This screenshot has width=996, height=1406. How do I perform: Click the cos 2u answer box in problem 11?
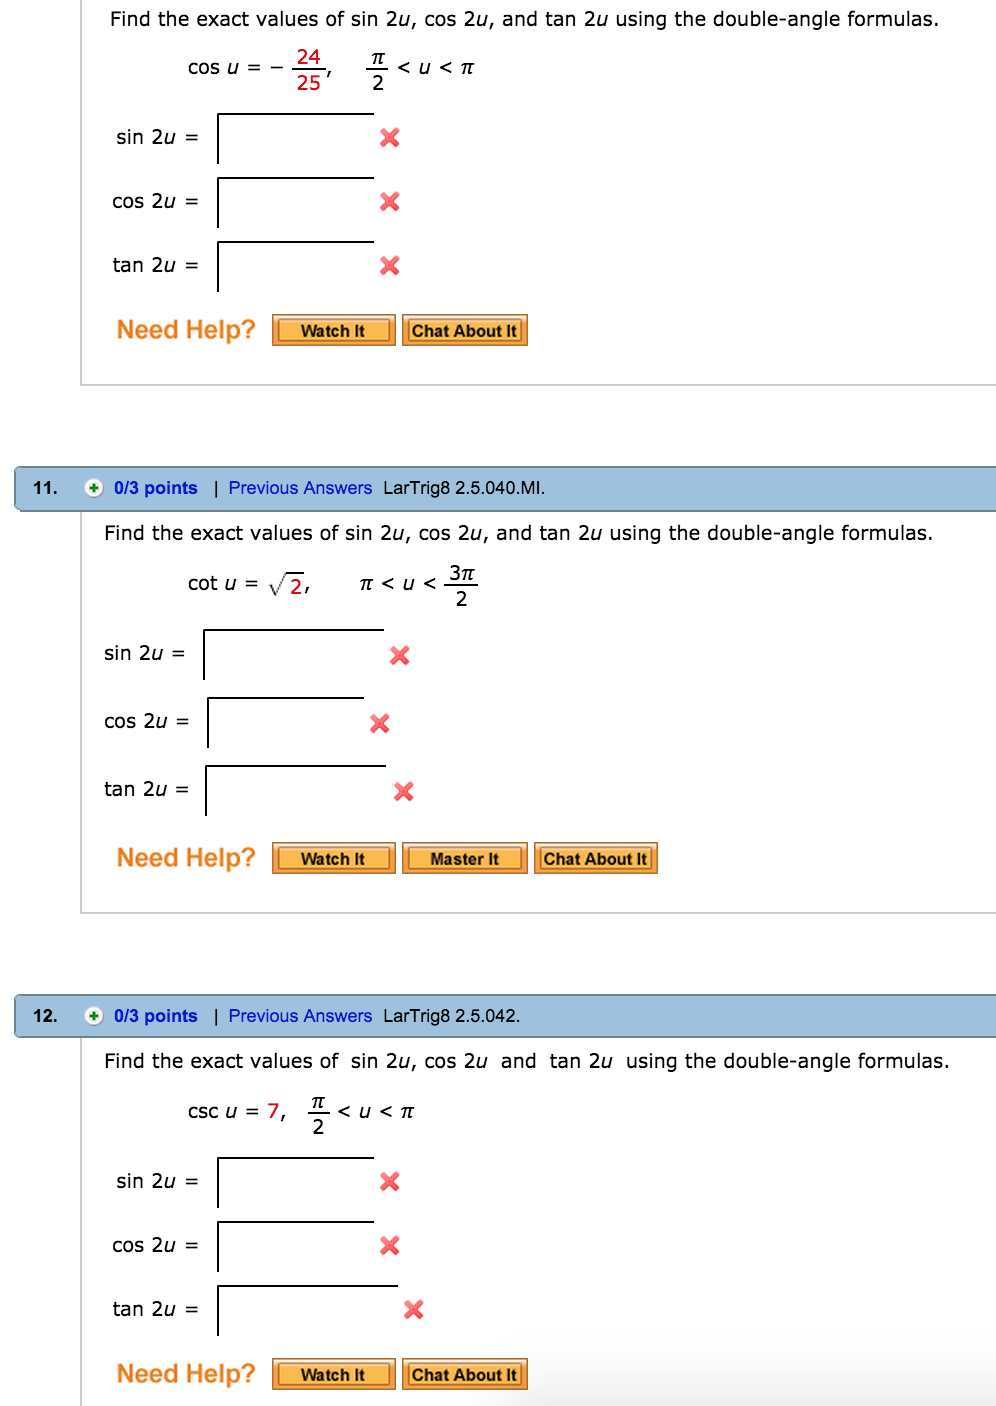[x=285, y=723]
